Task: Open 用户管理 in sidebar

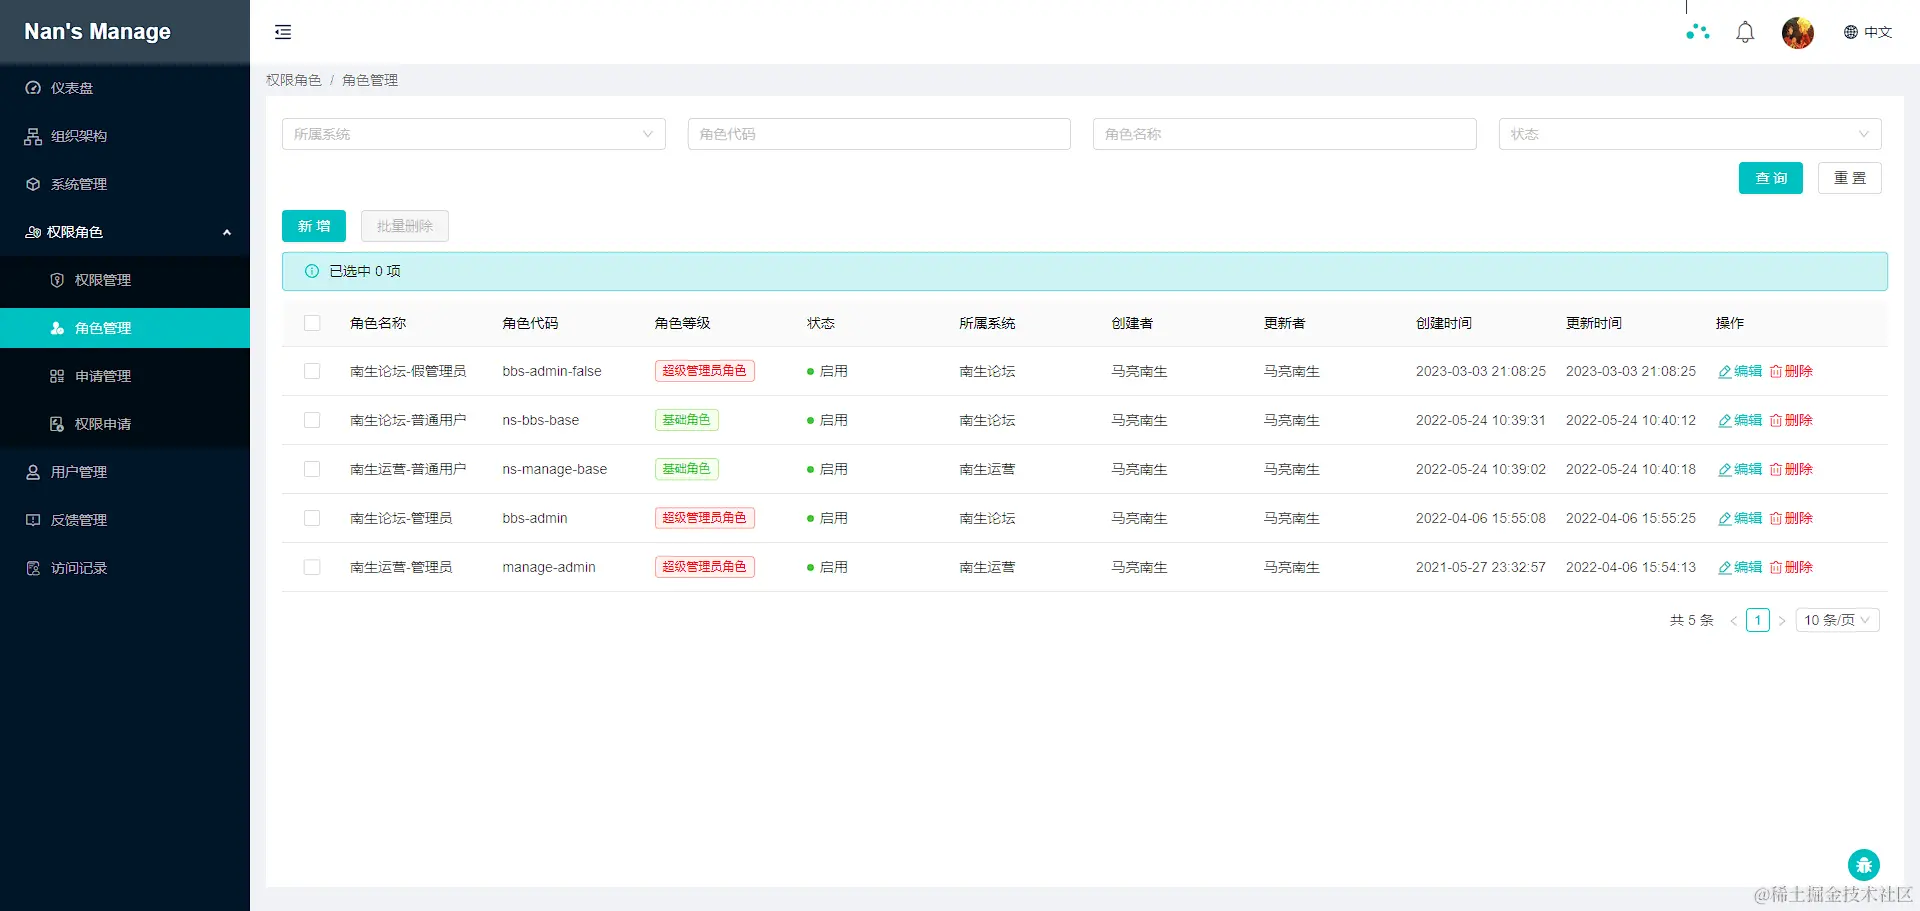Action: click(x=125, y=472)
